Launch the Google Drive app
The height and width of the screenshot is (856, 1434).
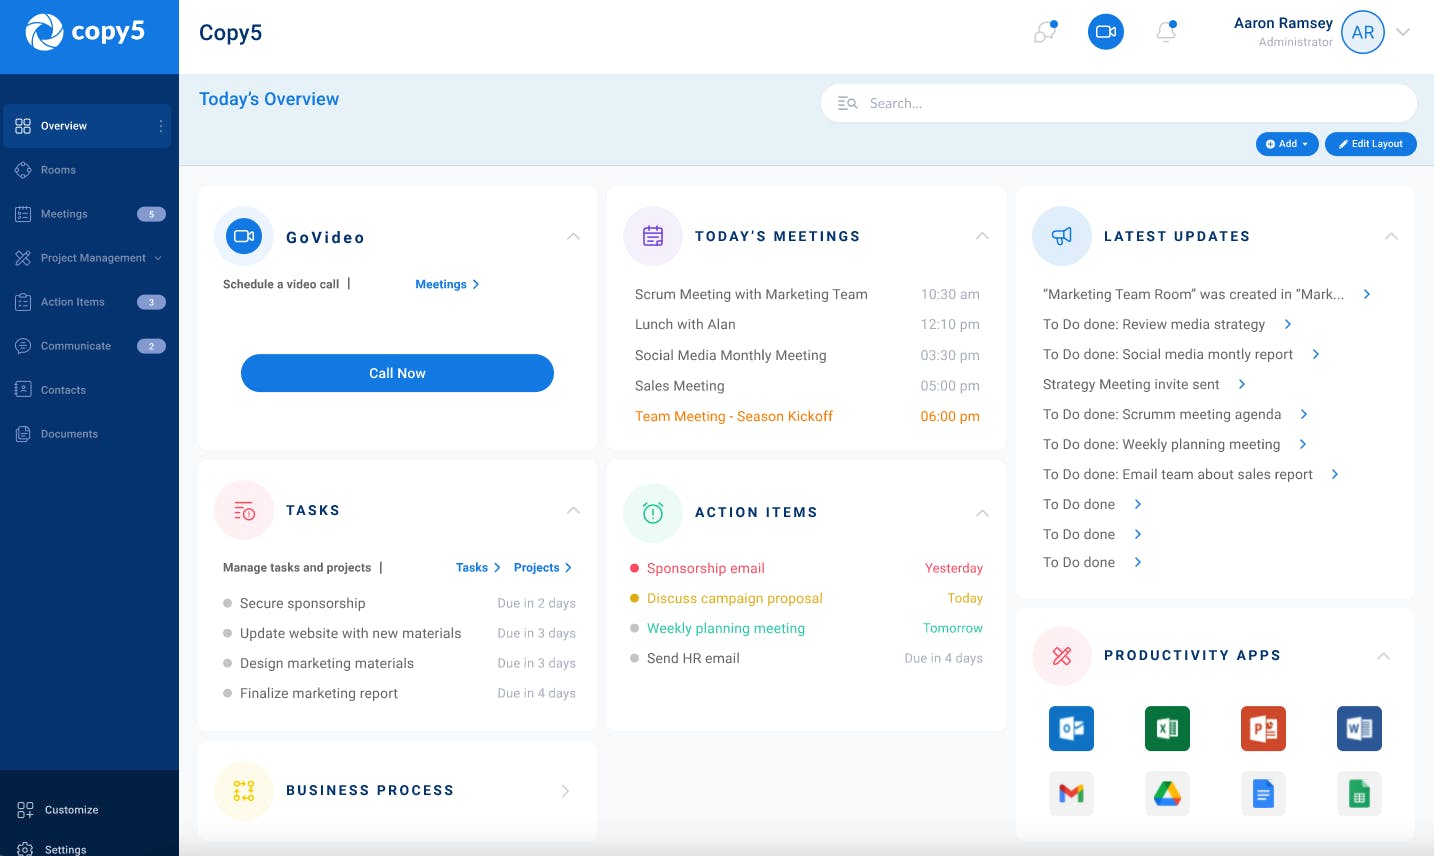(x=1167, y=794)
